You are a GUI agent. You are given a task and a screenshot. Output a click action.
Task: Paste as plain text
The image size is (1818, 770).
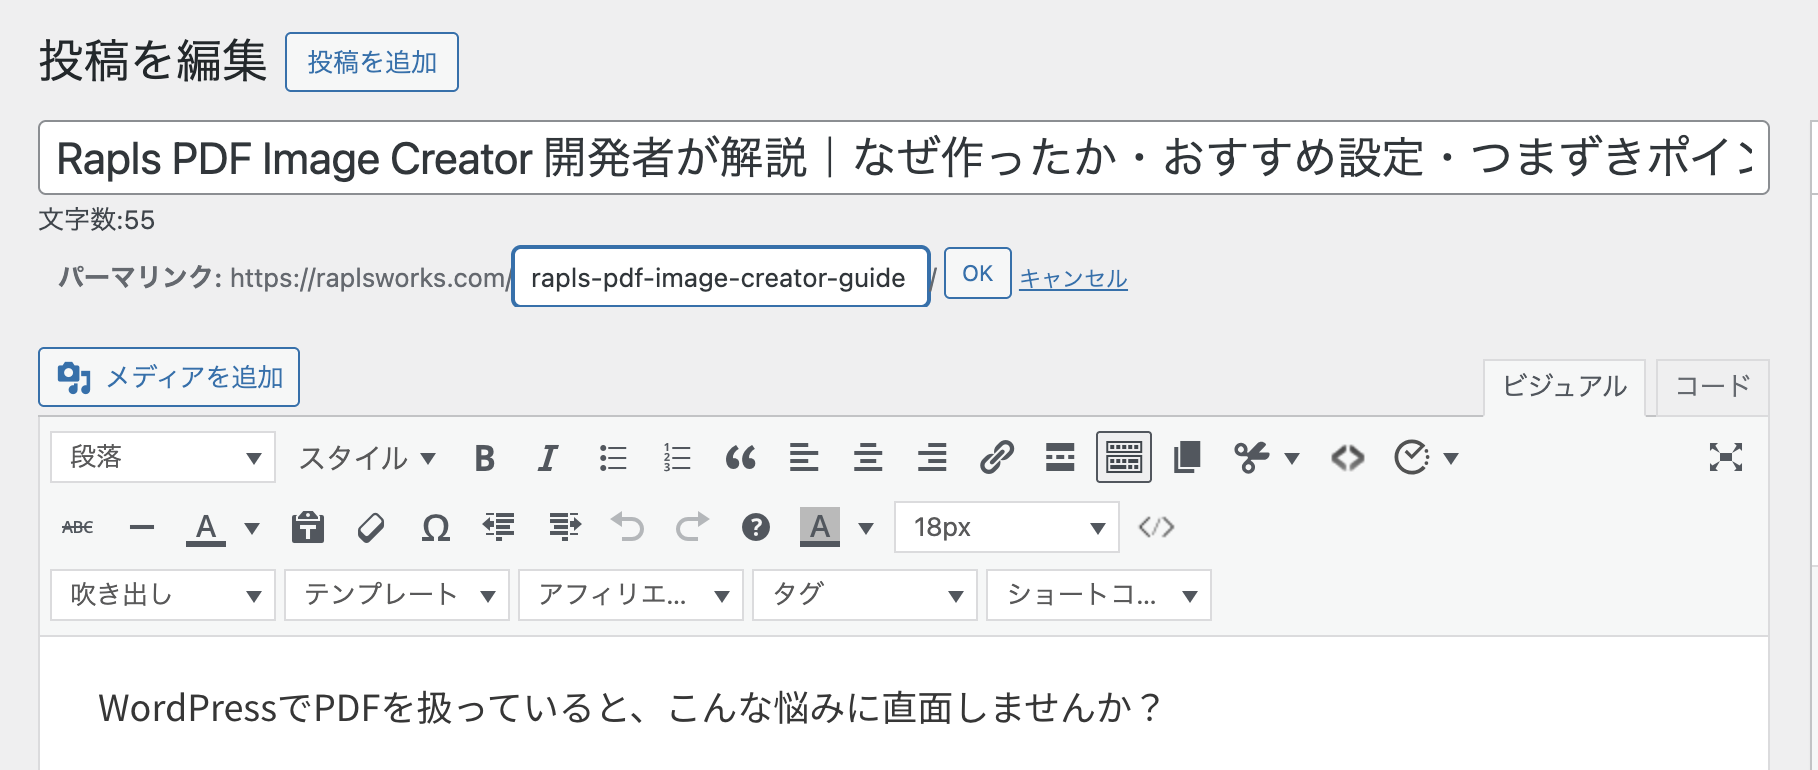click(308, 527)
